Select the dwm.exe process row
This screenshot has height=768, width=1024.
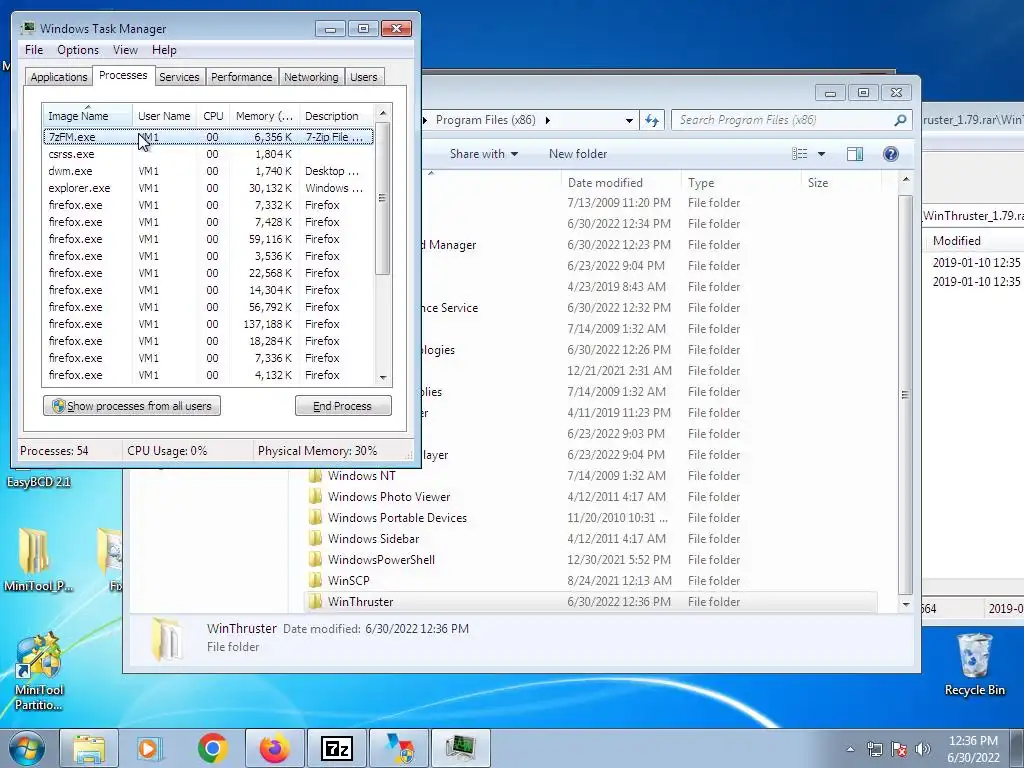208,171
